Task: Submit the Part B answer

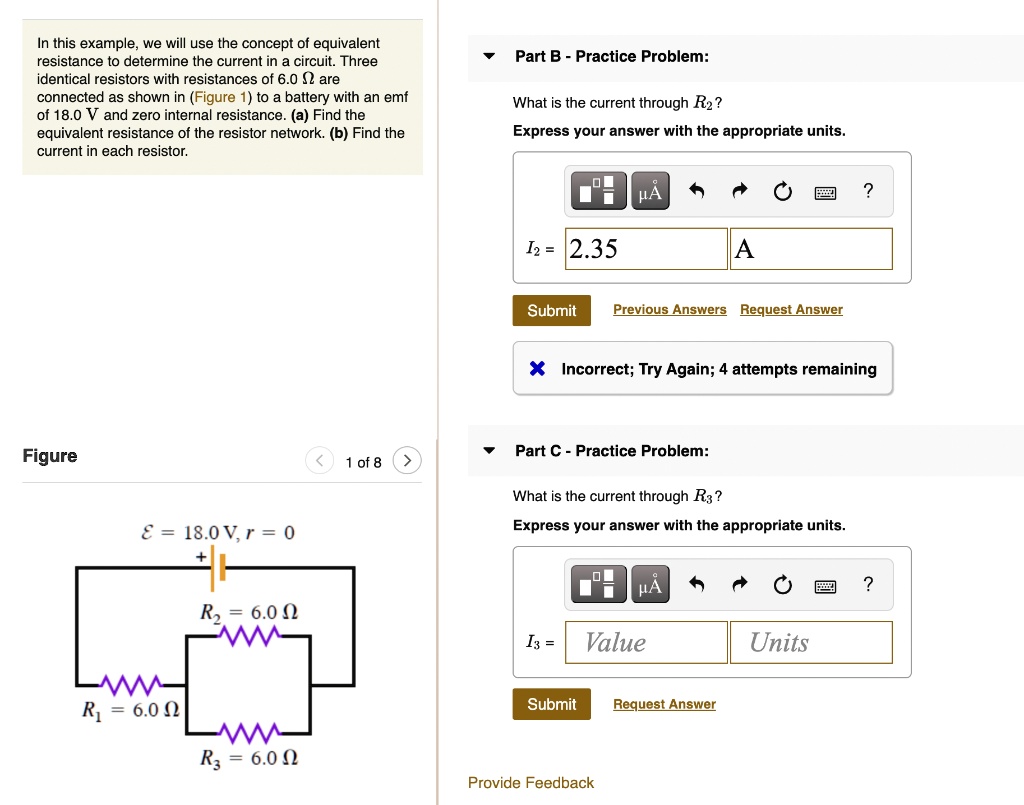Action: point(551,310)
